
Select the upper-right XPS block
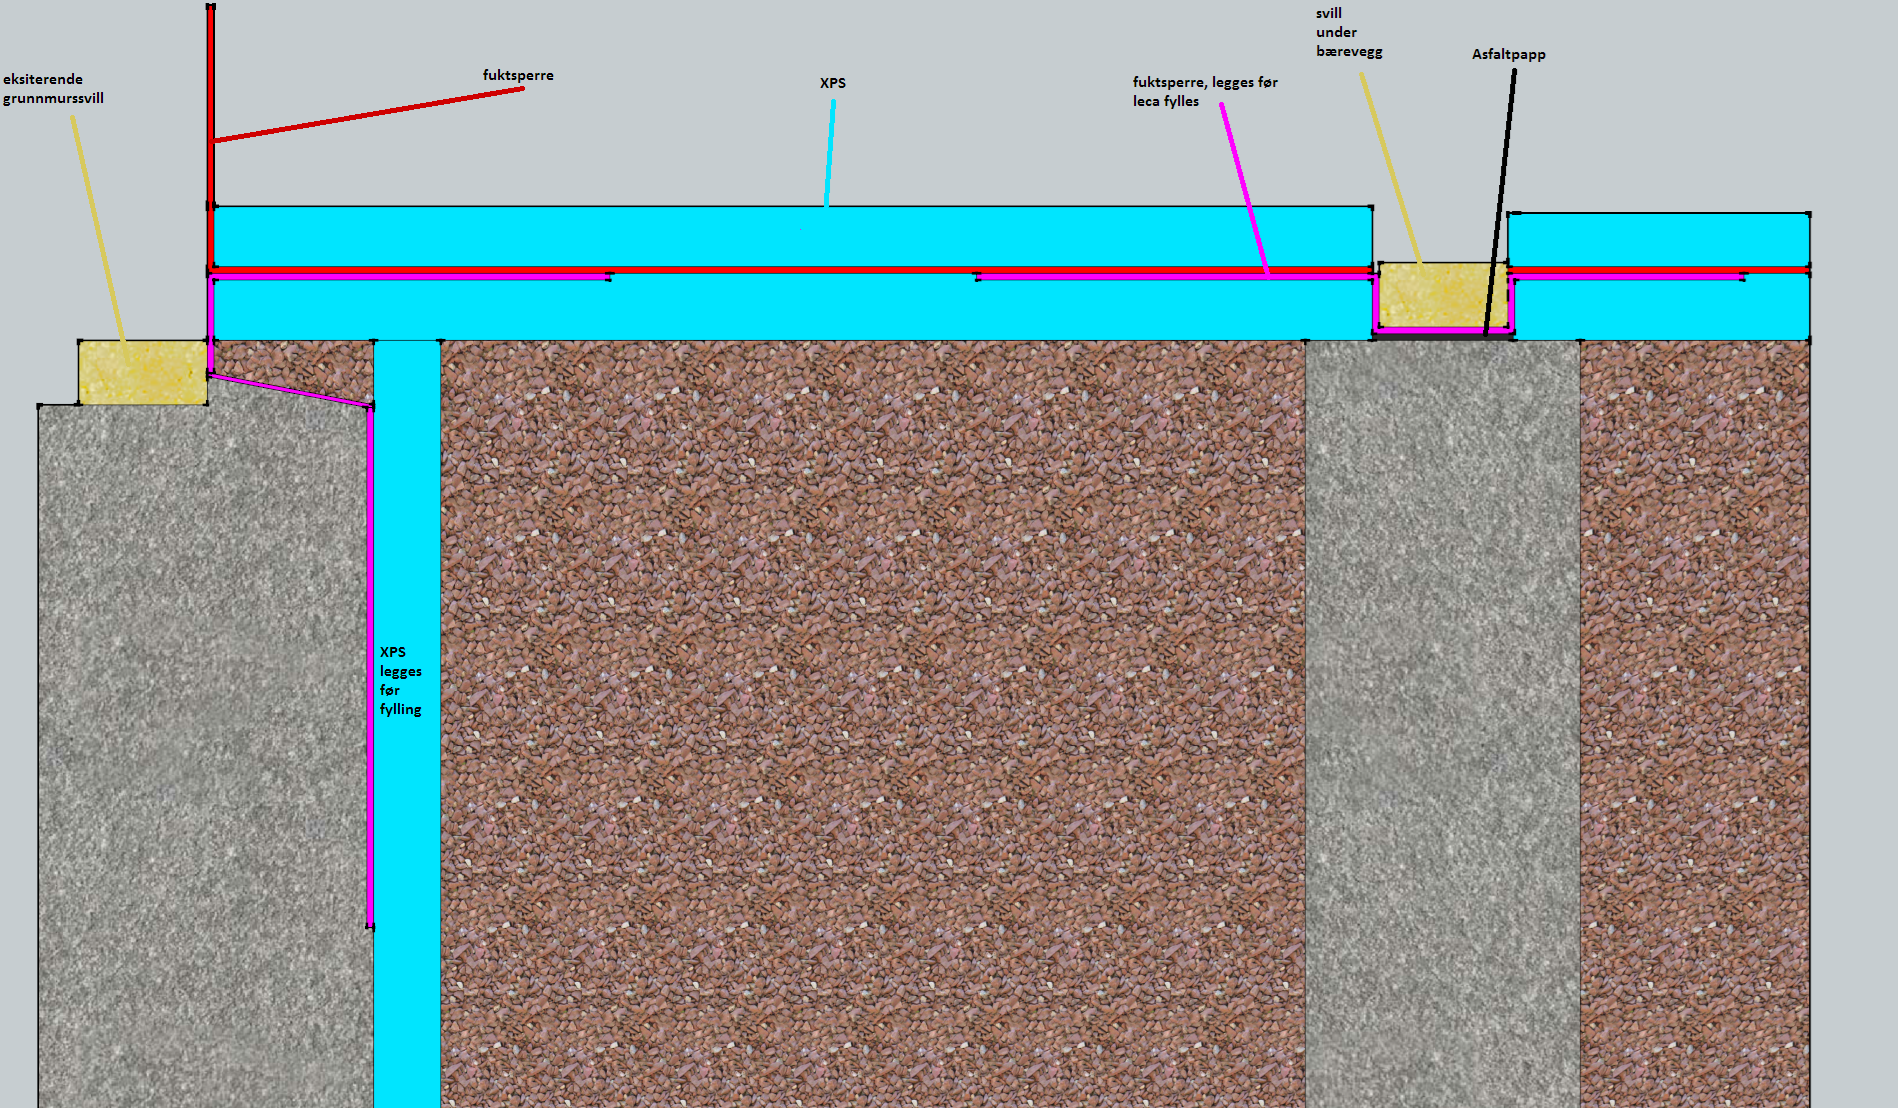point(1658,239)
